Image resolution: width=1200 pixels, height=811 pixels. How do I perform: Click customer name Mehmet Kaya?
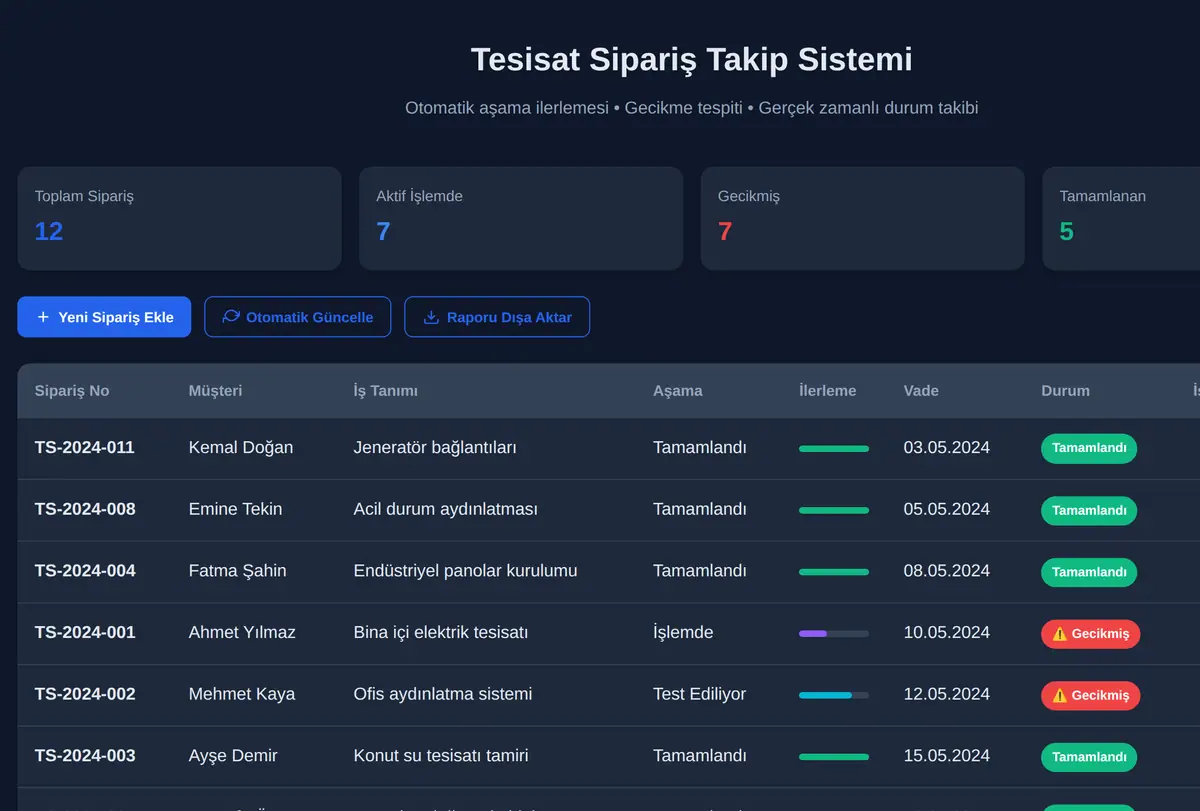242,694
